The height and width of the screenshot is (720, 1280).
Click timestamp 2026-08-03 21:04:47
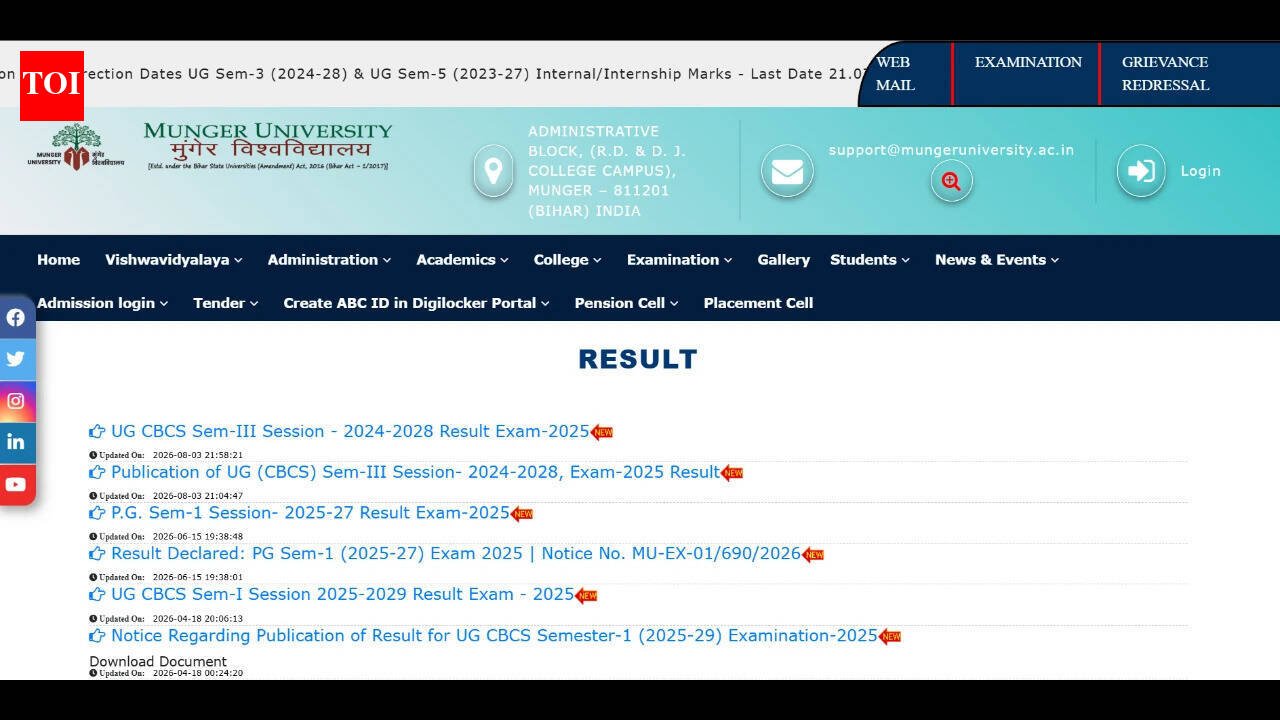click(197, 496)
